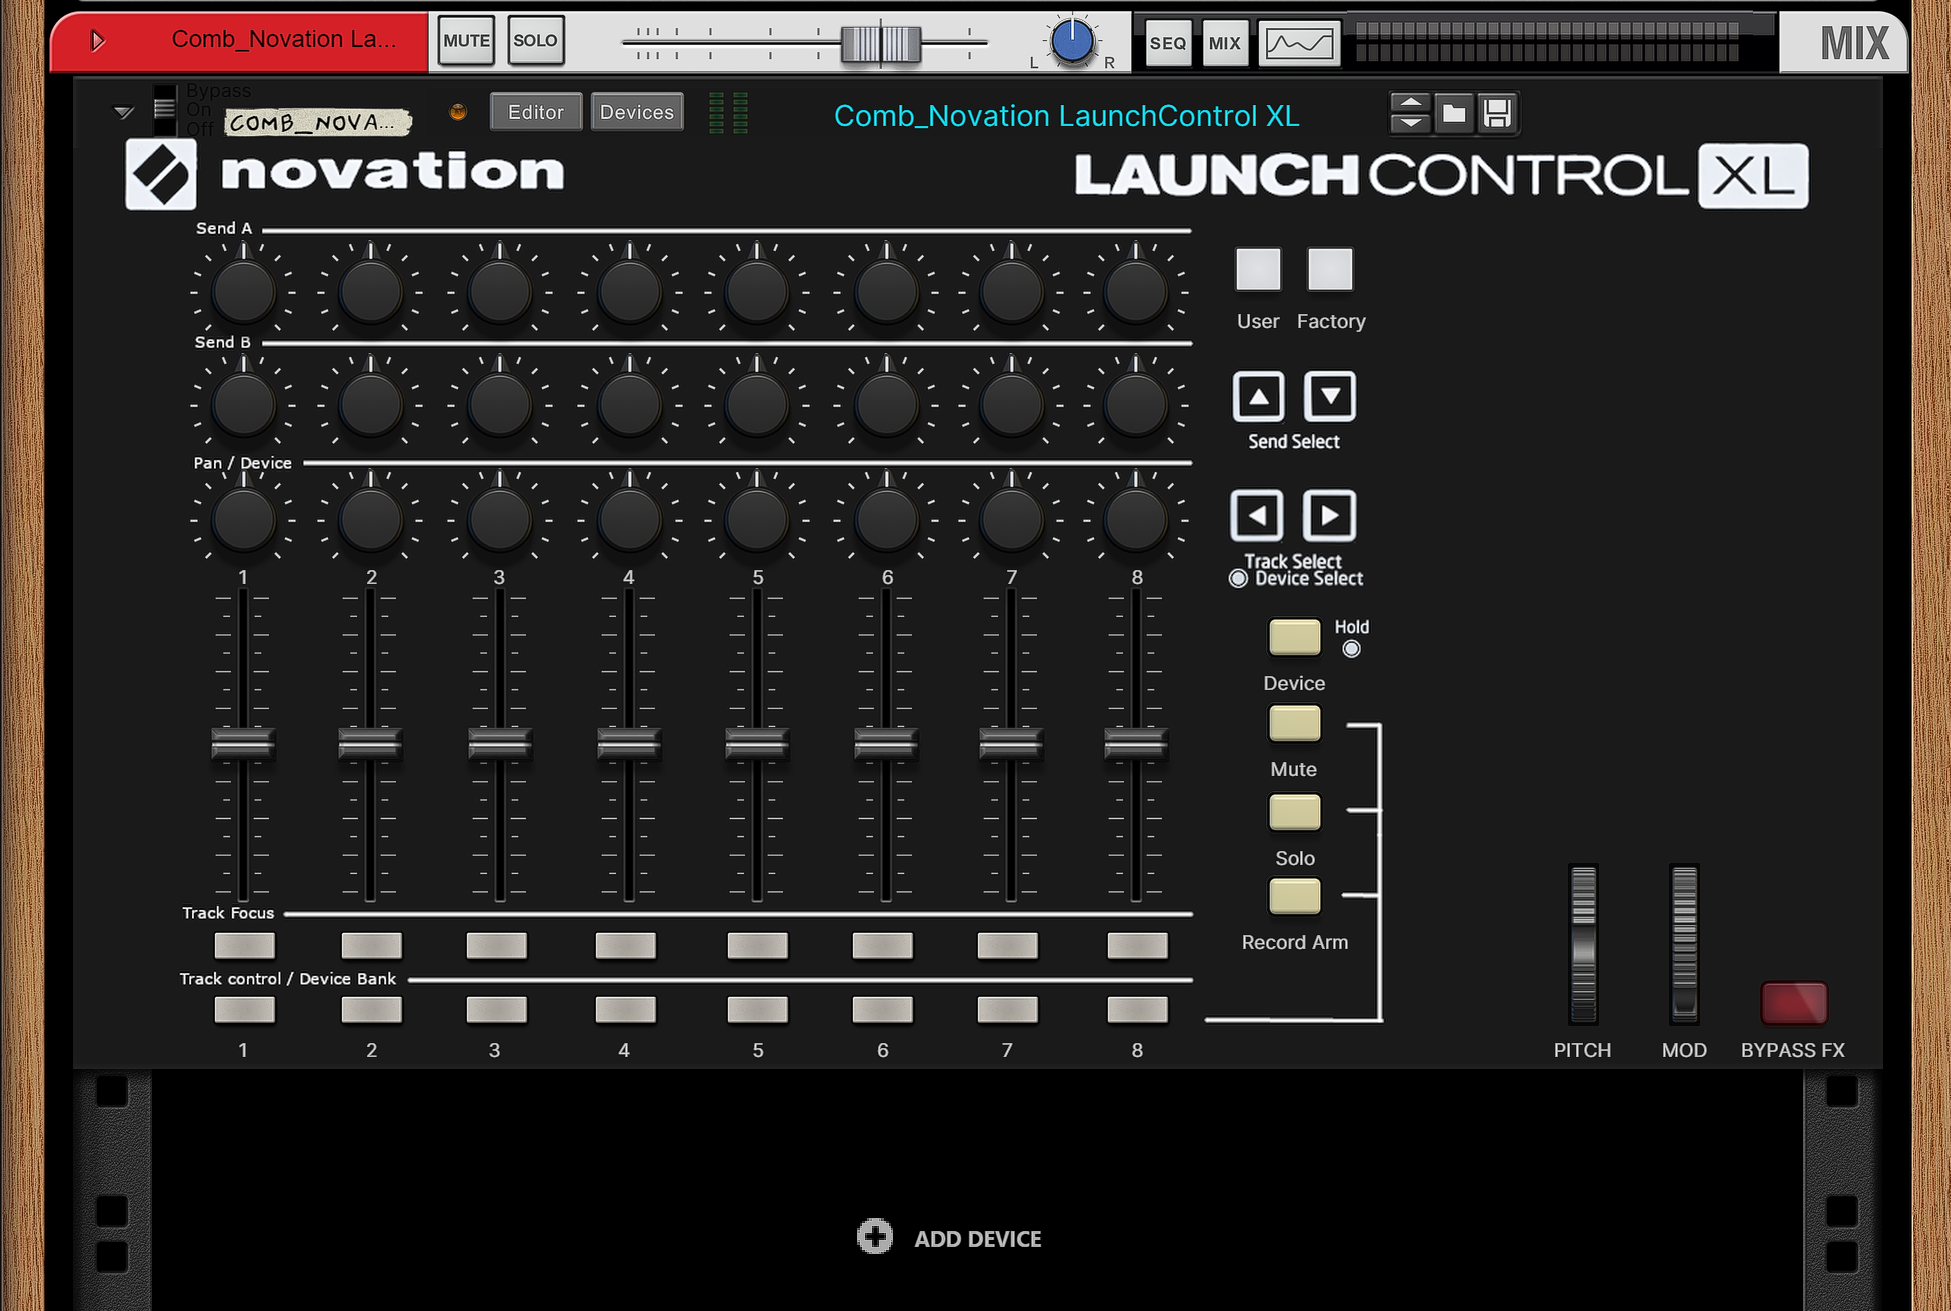This screenshot has height=1311, width=1951.
Task: Click Send B knob for channel 2
Action: (371, 405)
